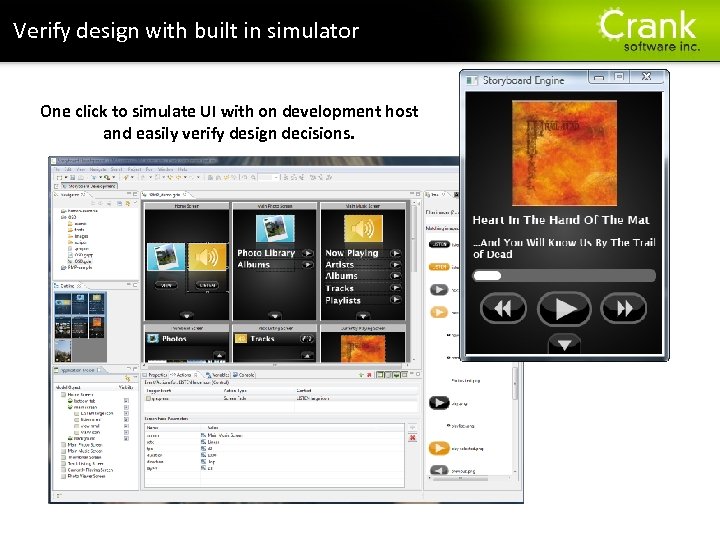720x540 pixels.
Task: Select black play button image in Images panel
Action: [x=439, y=403]
